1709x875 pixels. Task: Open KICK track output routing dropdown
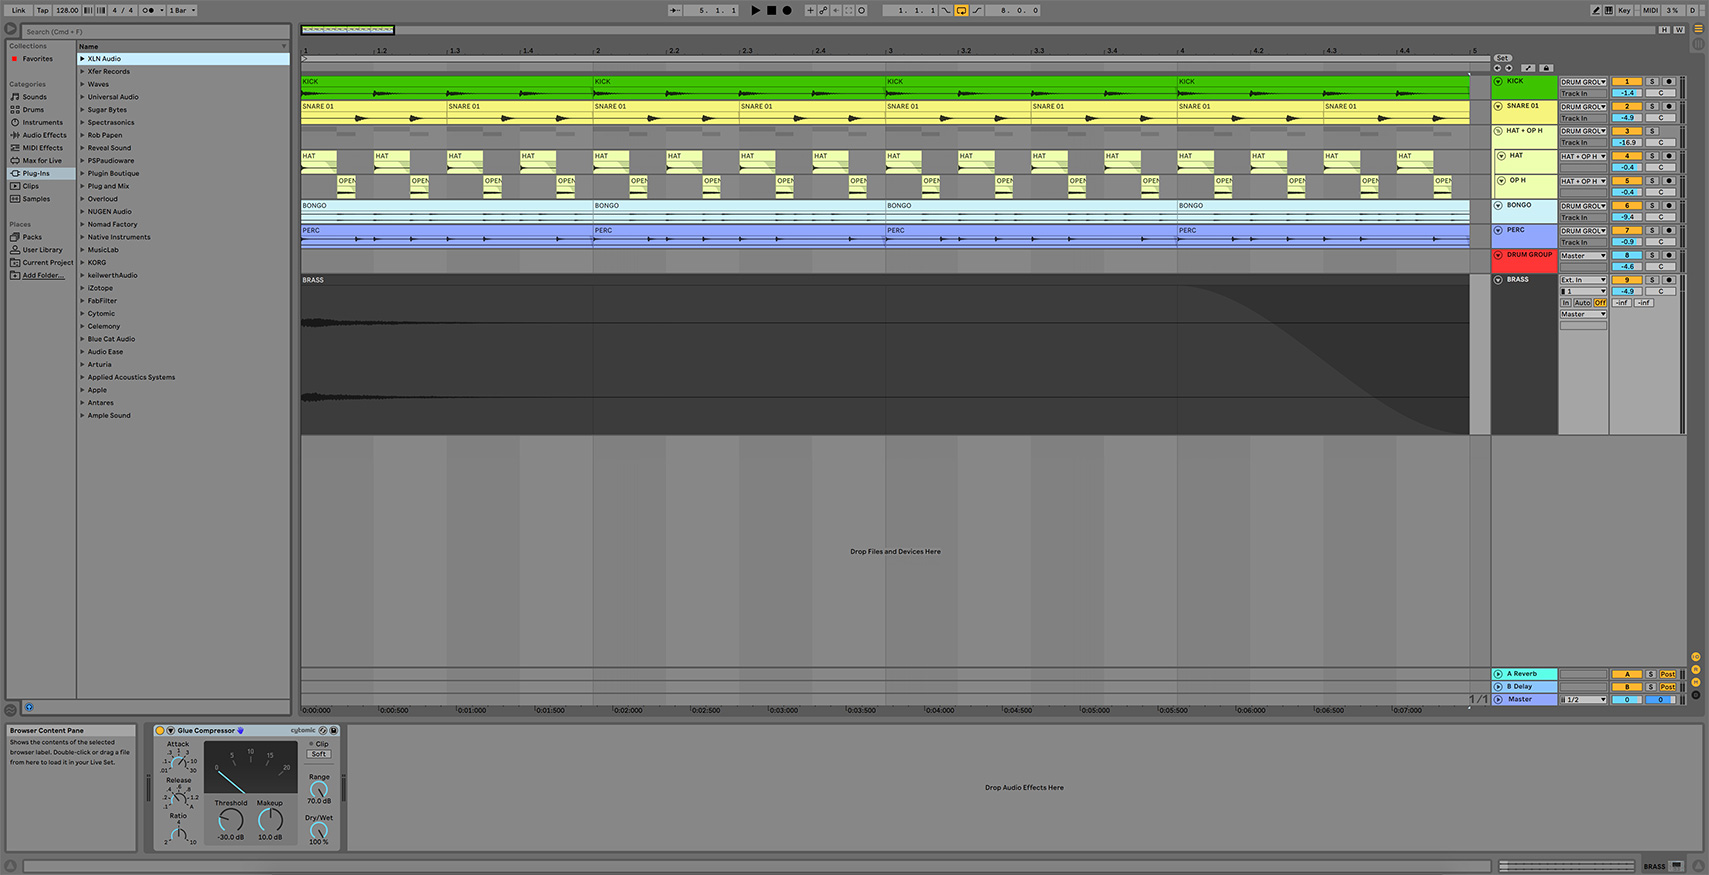coord(1583,82)
